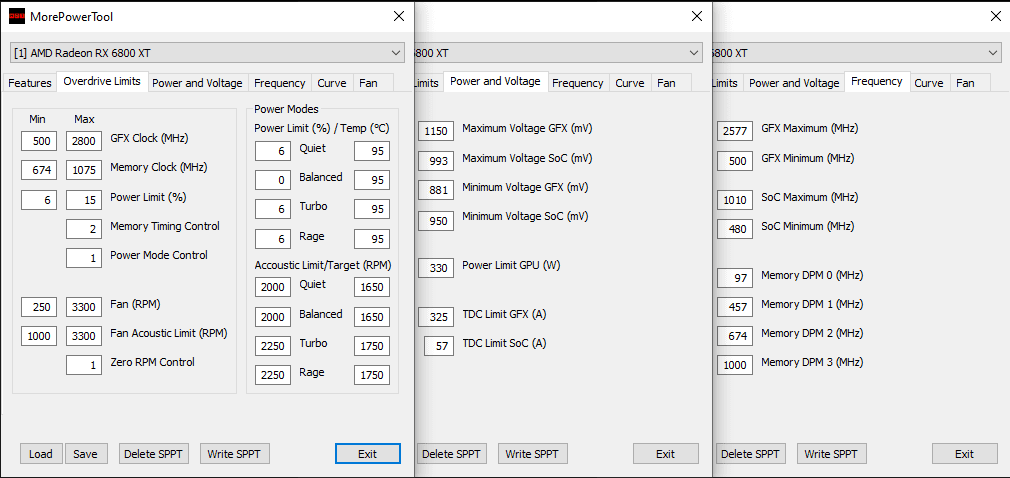Select Curve tab in the right window

click(929, 83)
